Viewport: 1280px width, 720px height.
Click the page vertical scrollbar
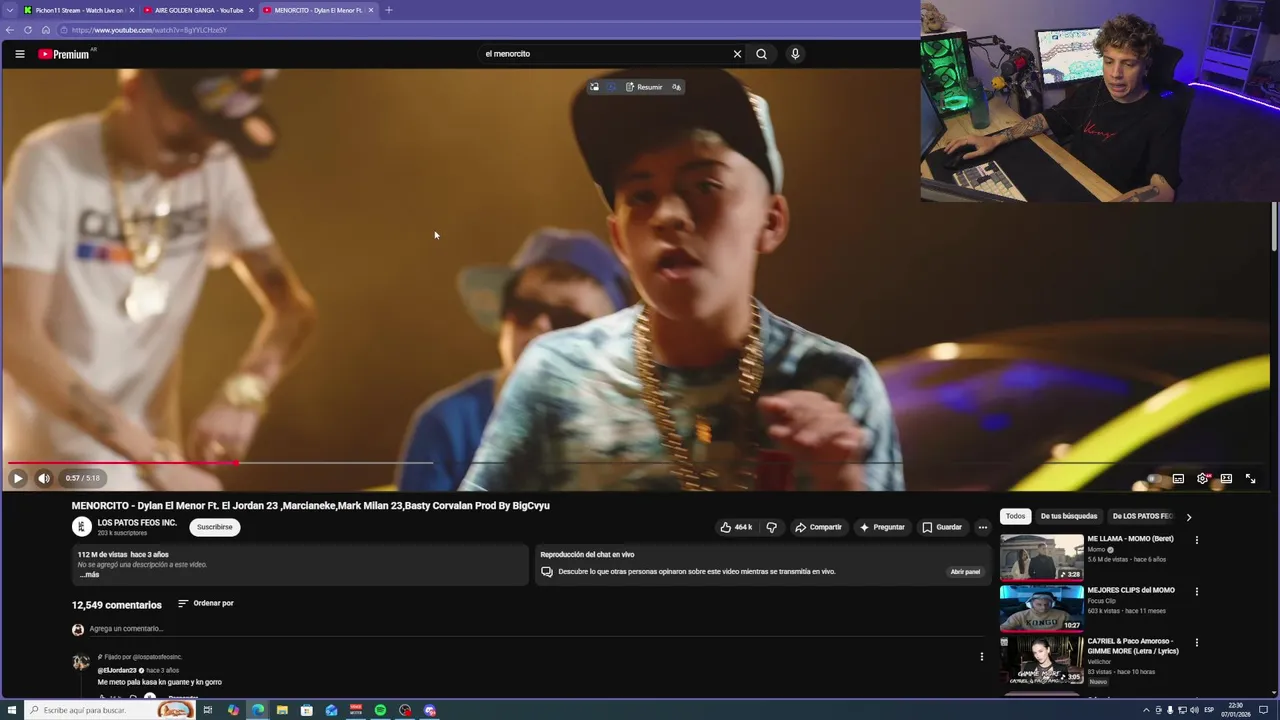pos(1274,226)
